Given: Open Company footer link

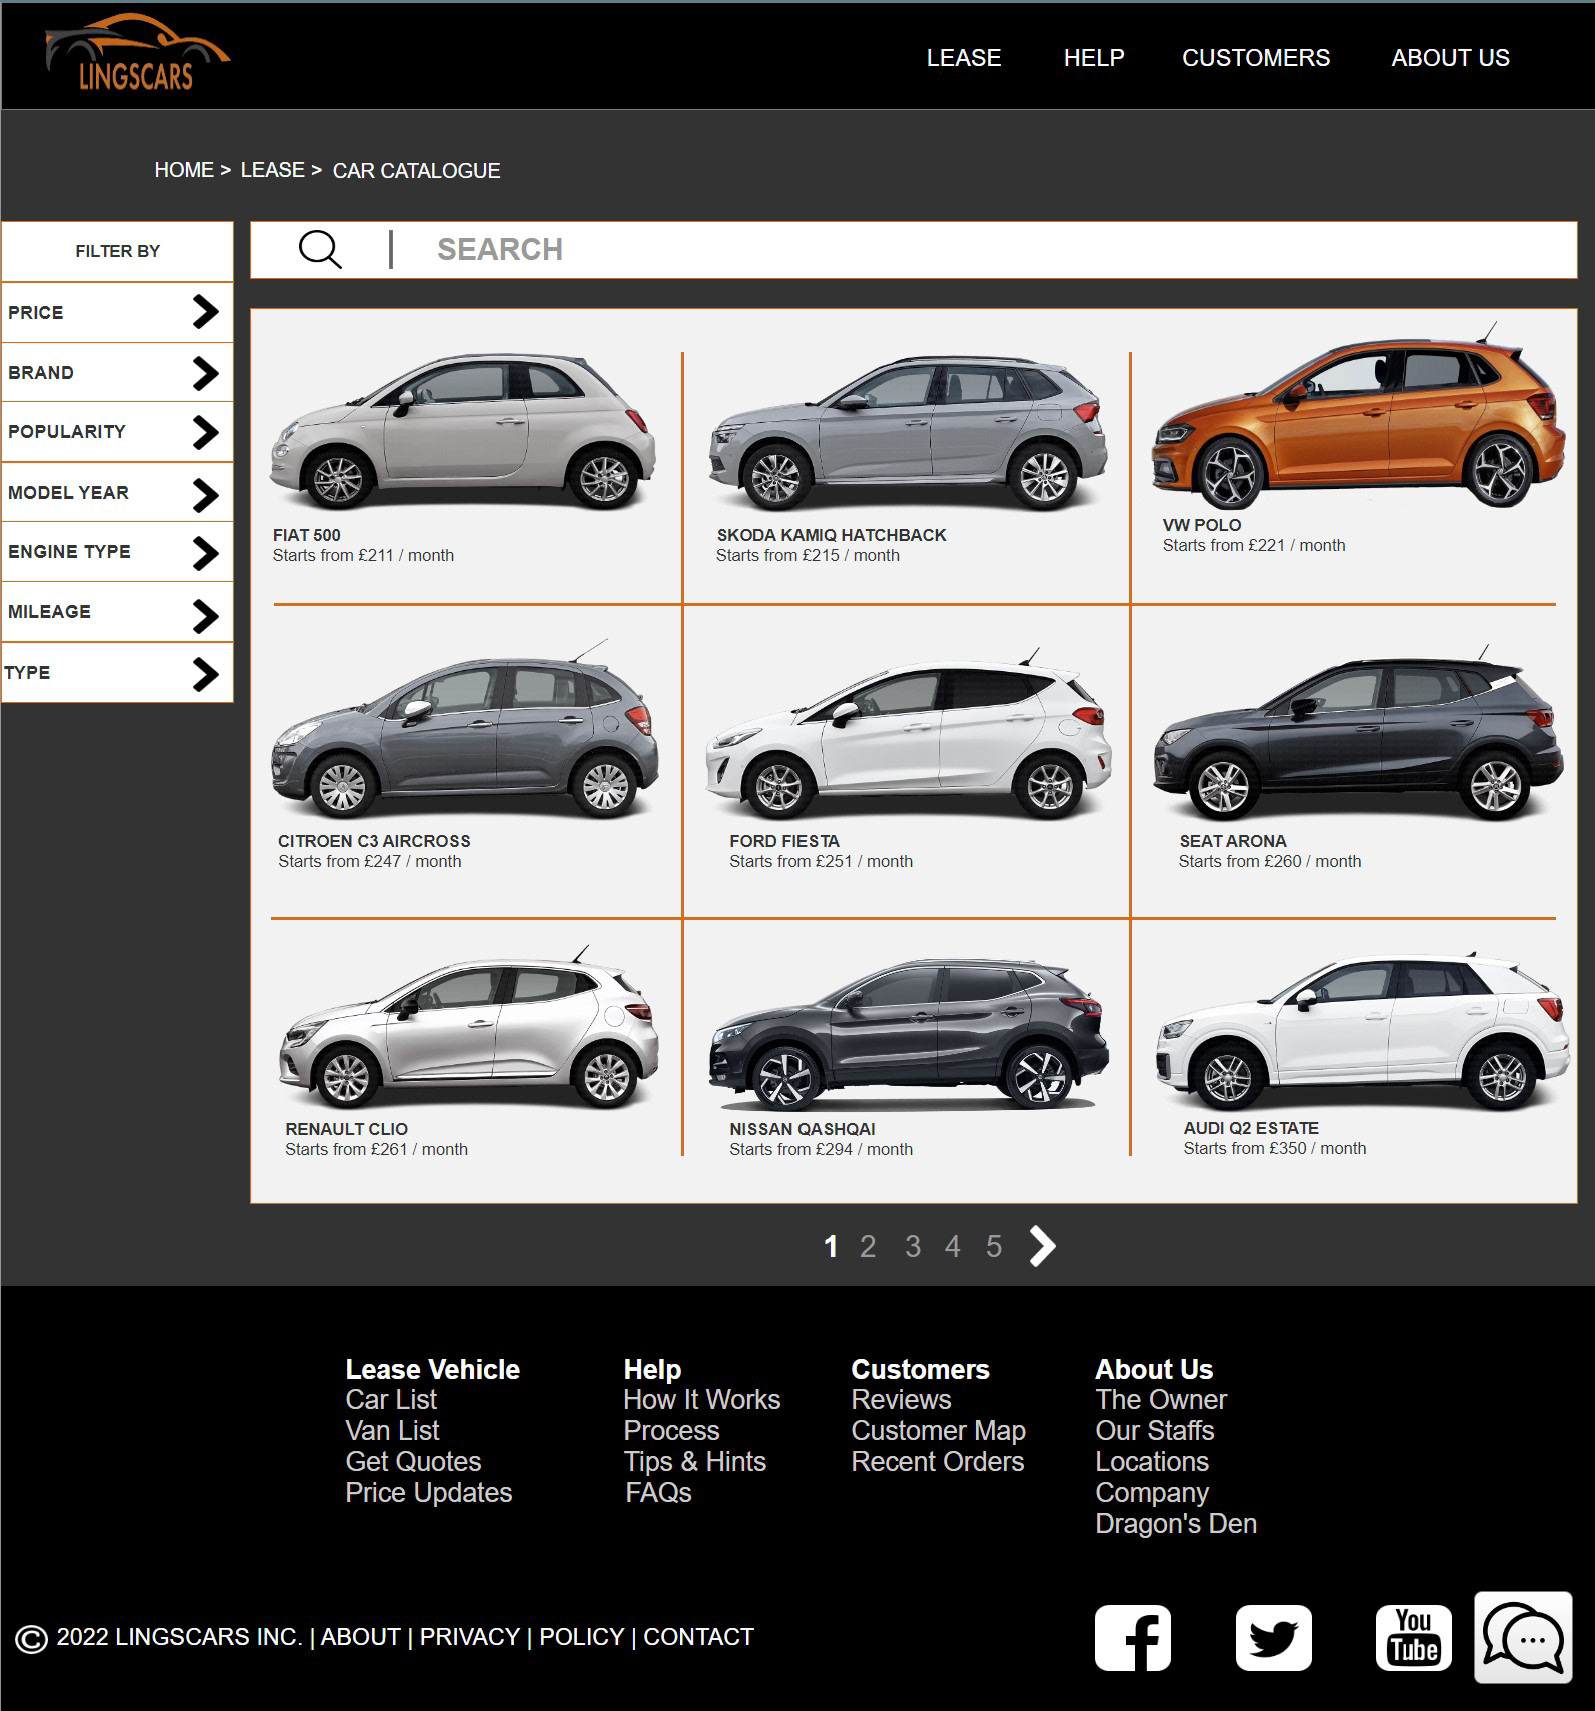Looking at the screenshot, I should tap(1151, 1493).
